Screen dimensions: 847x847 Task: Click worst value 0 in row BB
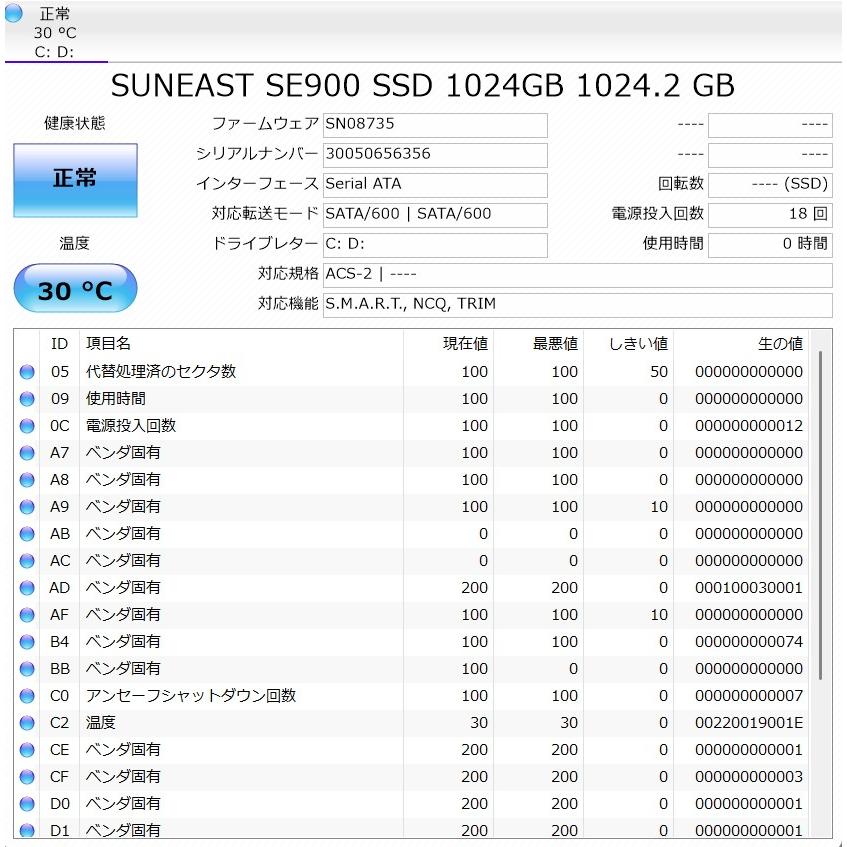(573, 669)
